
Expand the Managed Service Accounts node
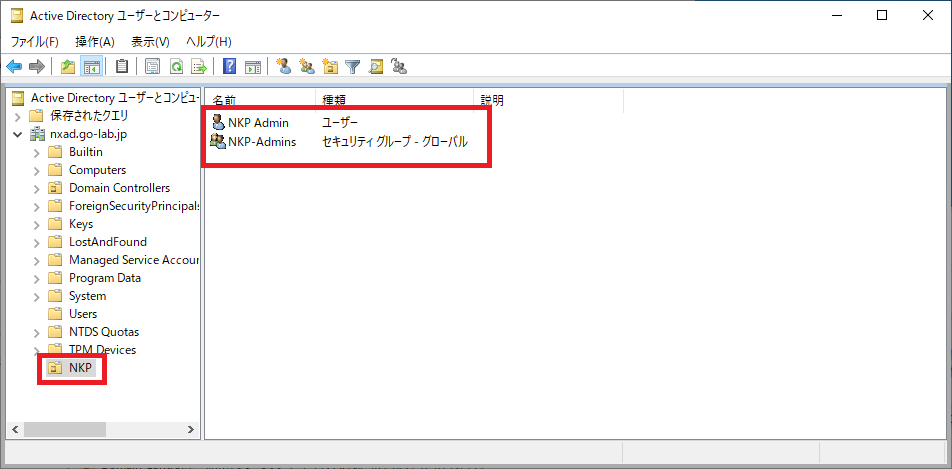pyautogui.click(x=37, y=260)
